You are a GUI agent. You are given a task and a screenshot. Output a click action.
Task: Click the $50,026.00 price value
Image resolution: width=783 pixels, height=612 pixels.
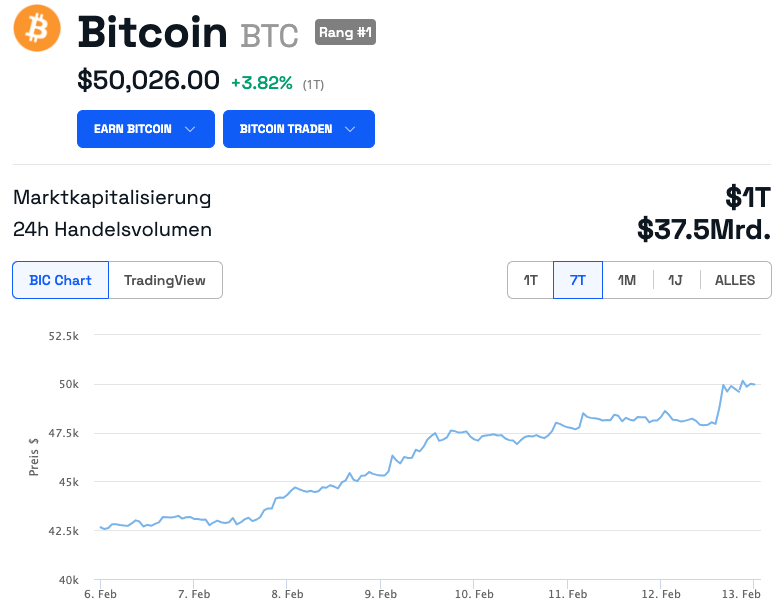148,80
